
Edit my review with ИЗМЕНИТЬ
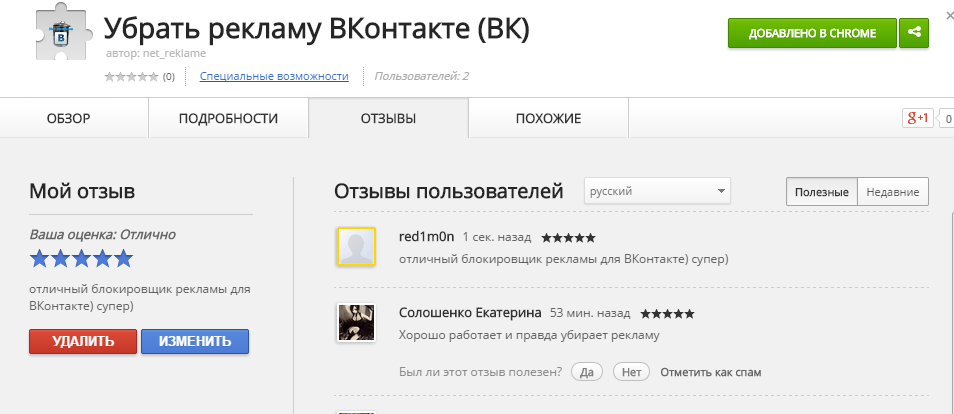(195, 342)
